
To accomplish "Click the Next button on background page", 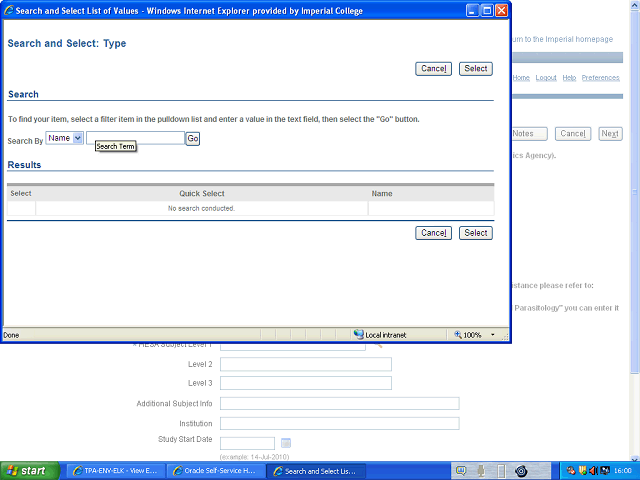I will click(610, 134).
